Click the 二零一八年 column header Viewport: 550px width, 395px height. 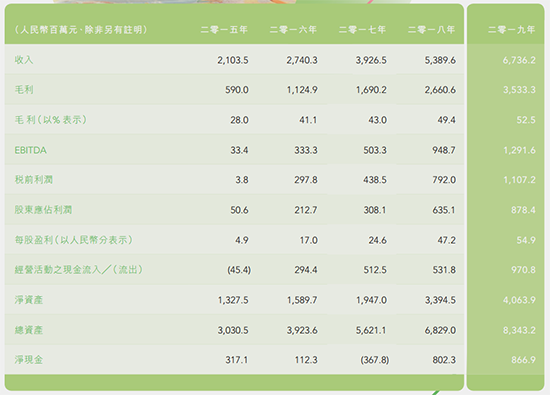(431, 30)
